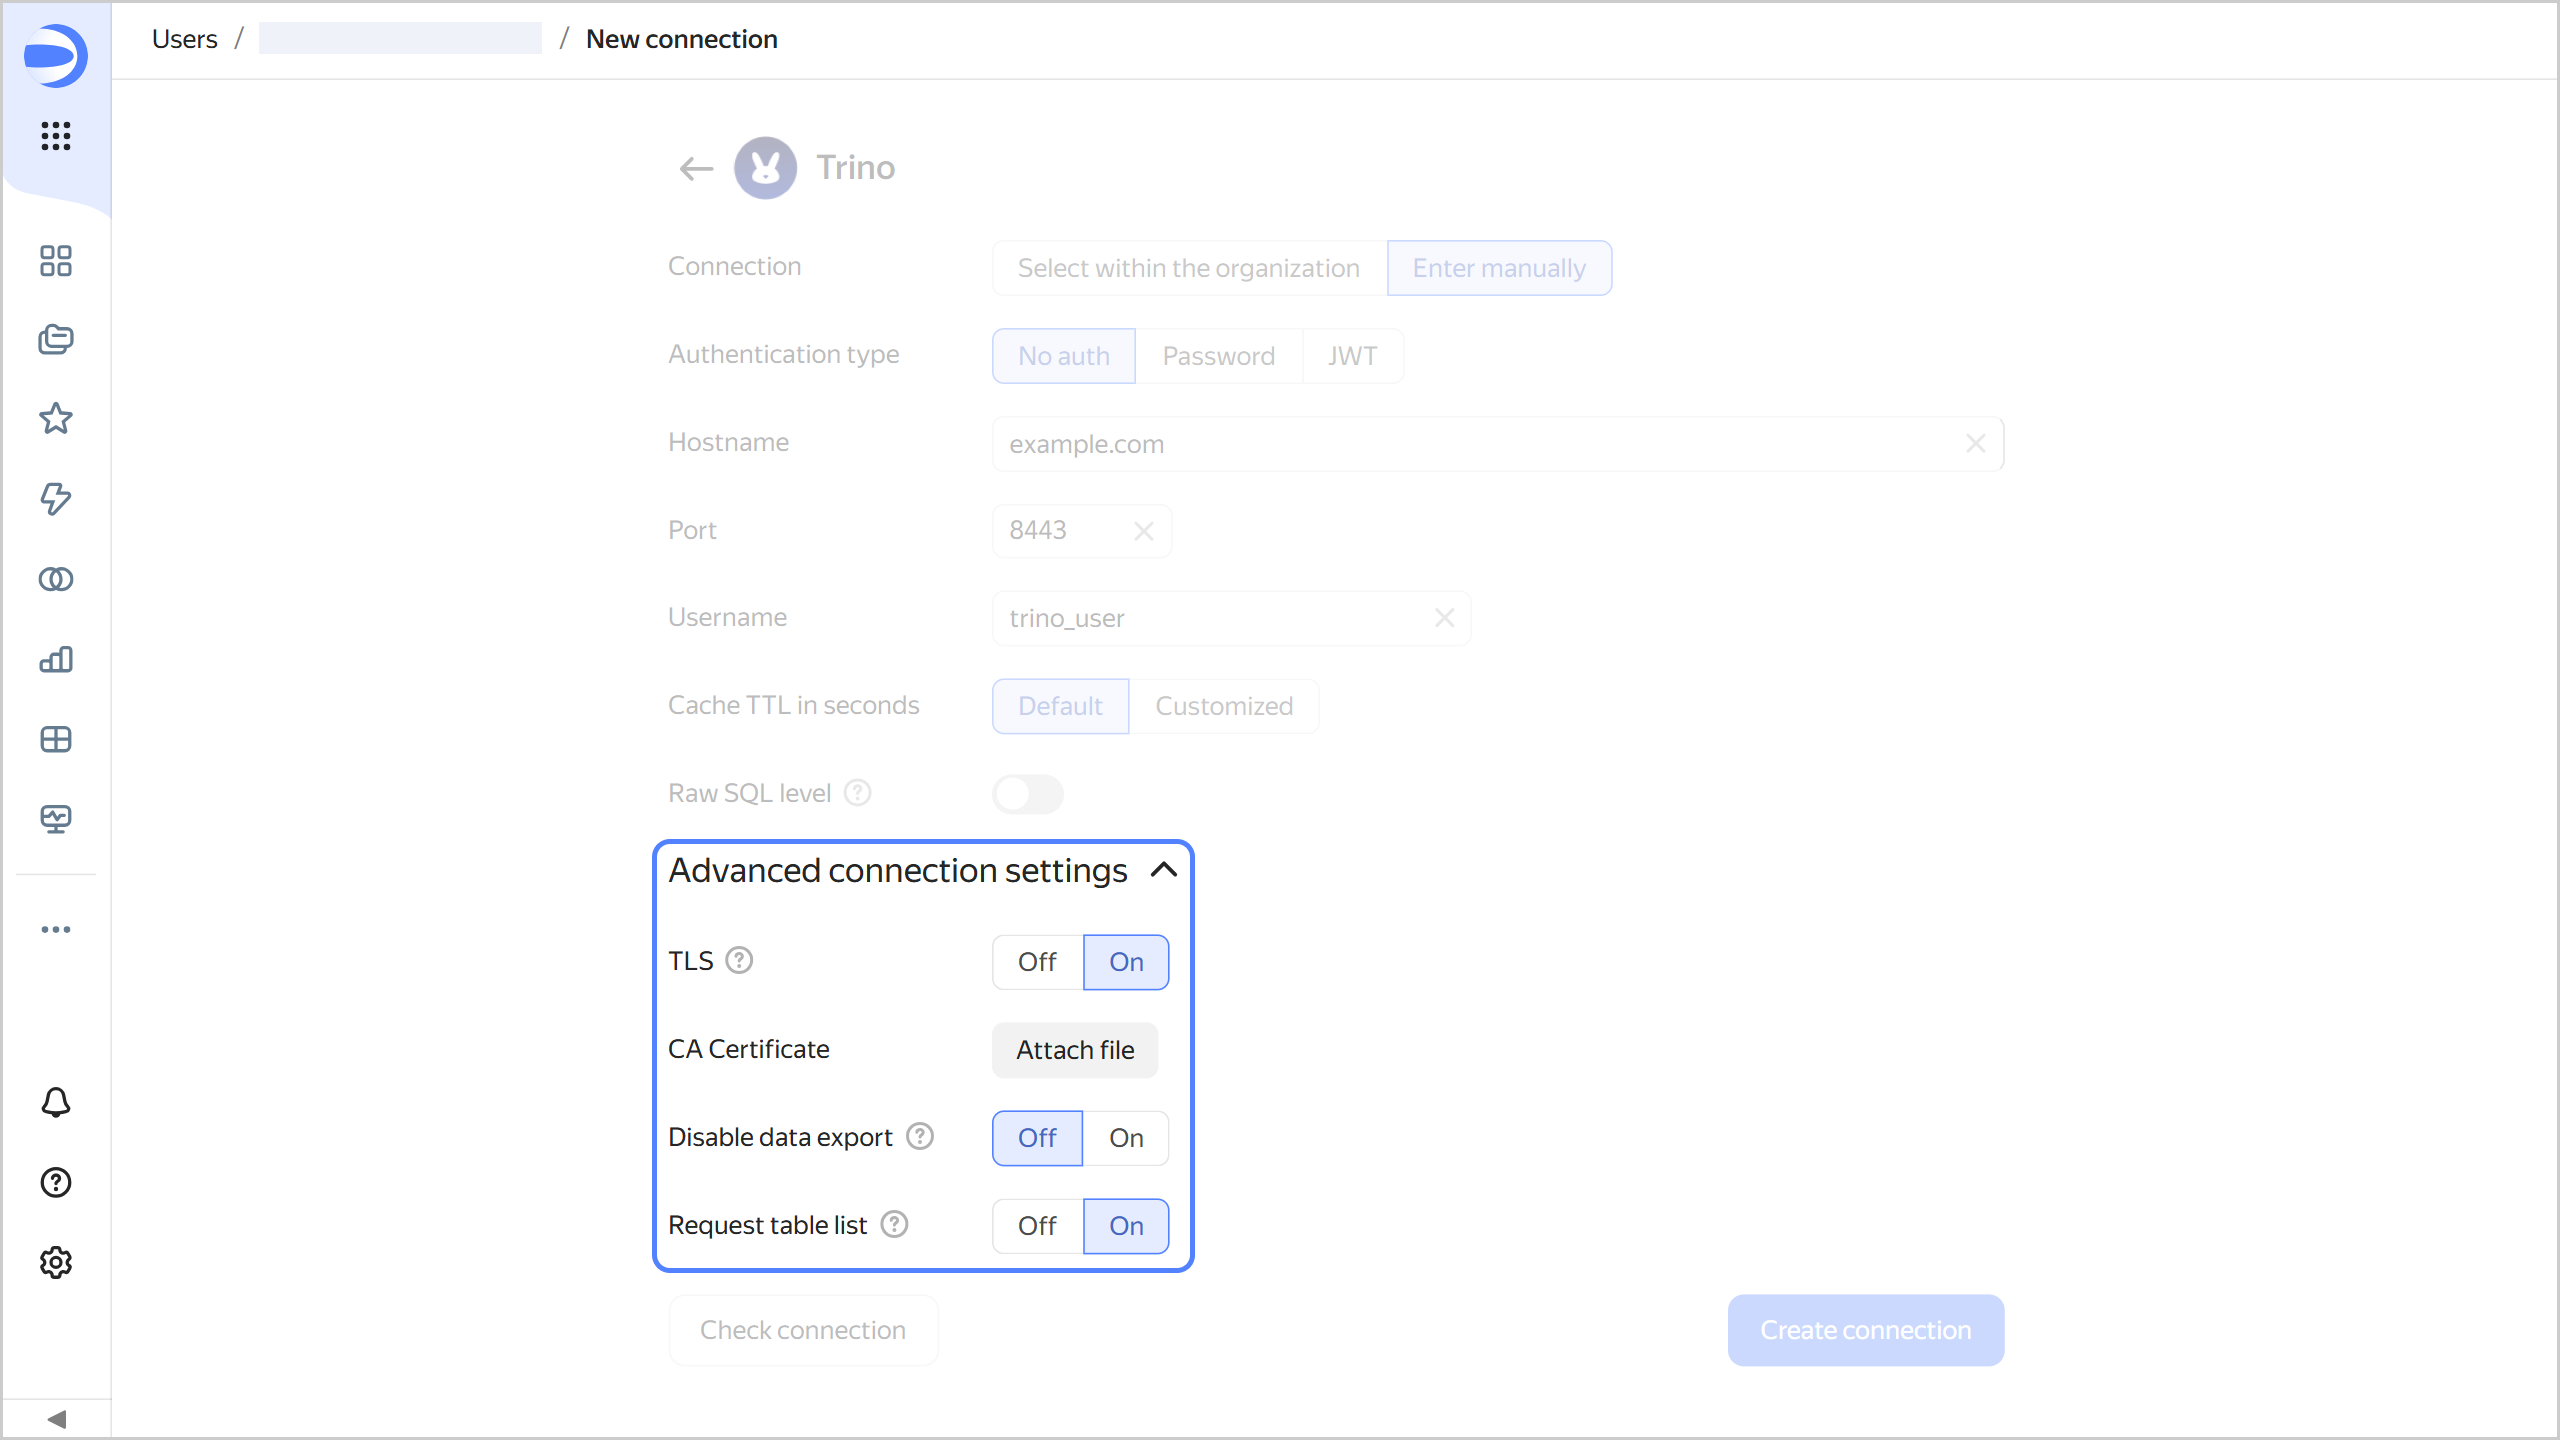Collapse the sidebar with bottom arrow
Screen dimensions: 2560x1440
pos(56,1419)
